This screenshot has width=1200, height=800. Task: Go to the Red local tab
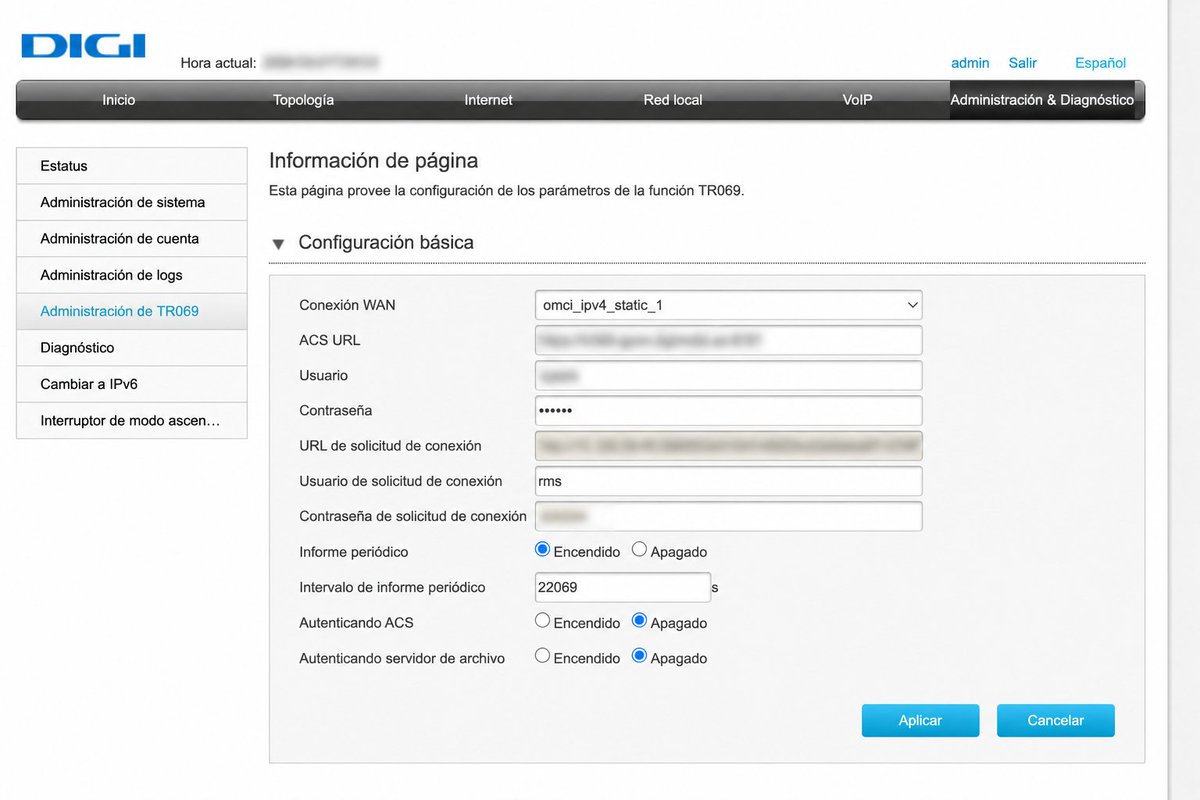pos(673,100)
